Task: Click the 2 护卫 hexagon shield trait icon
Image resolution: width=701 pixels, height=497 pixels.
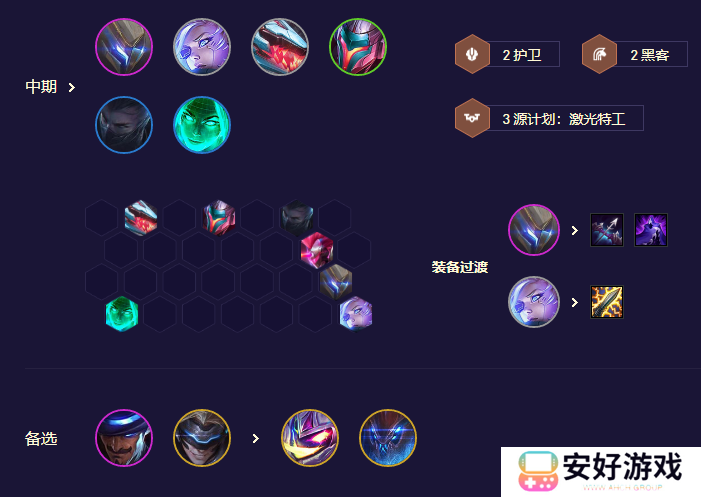Action: (472, 54)
